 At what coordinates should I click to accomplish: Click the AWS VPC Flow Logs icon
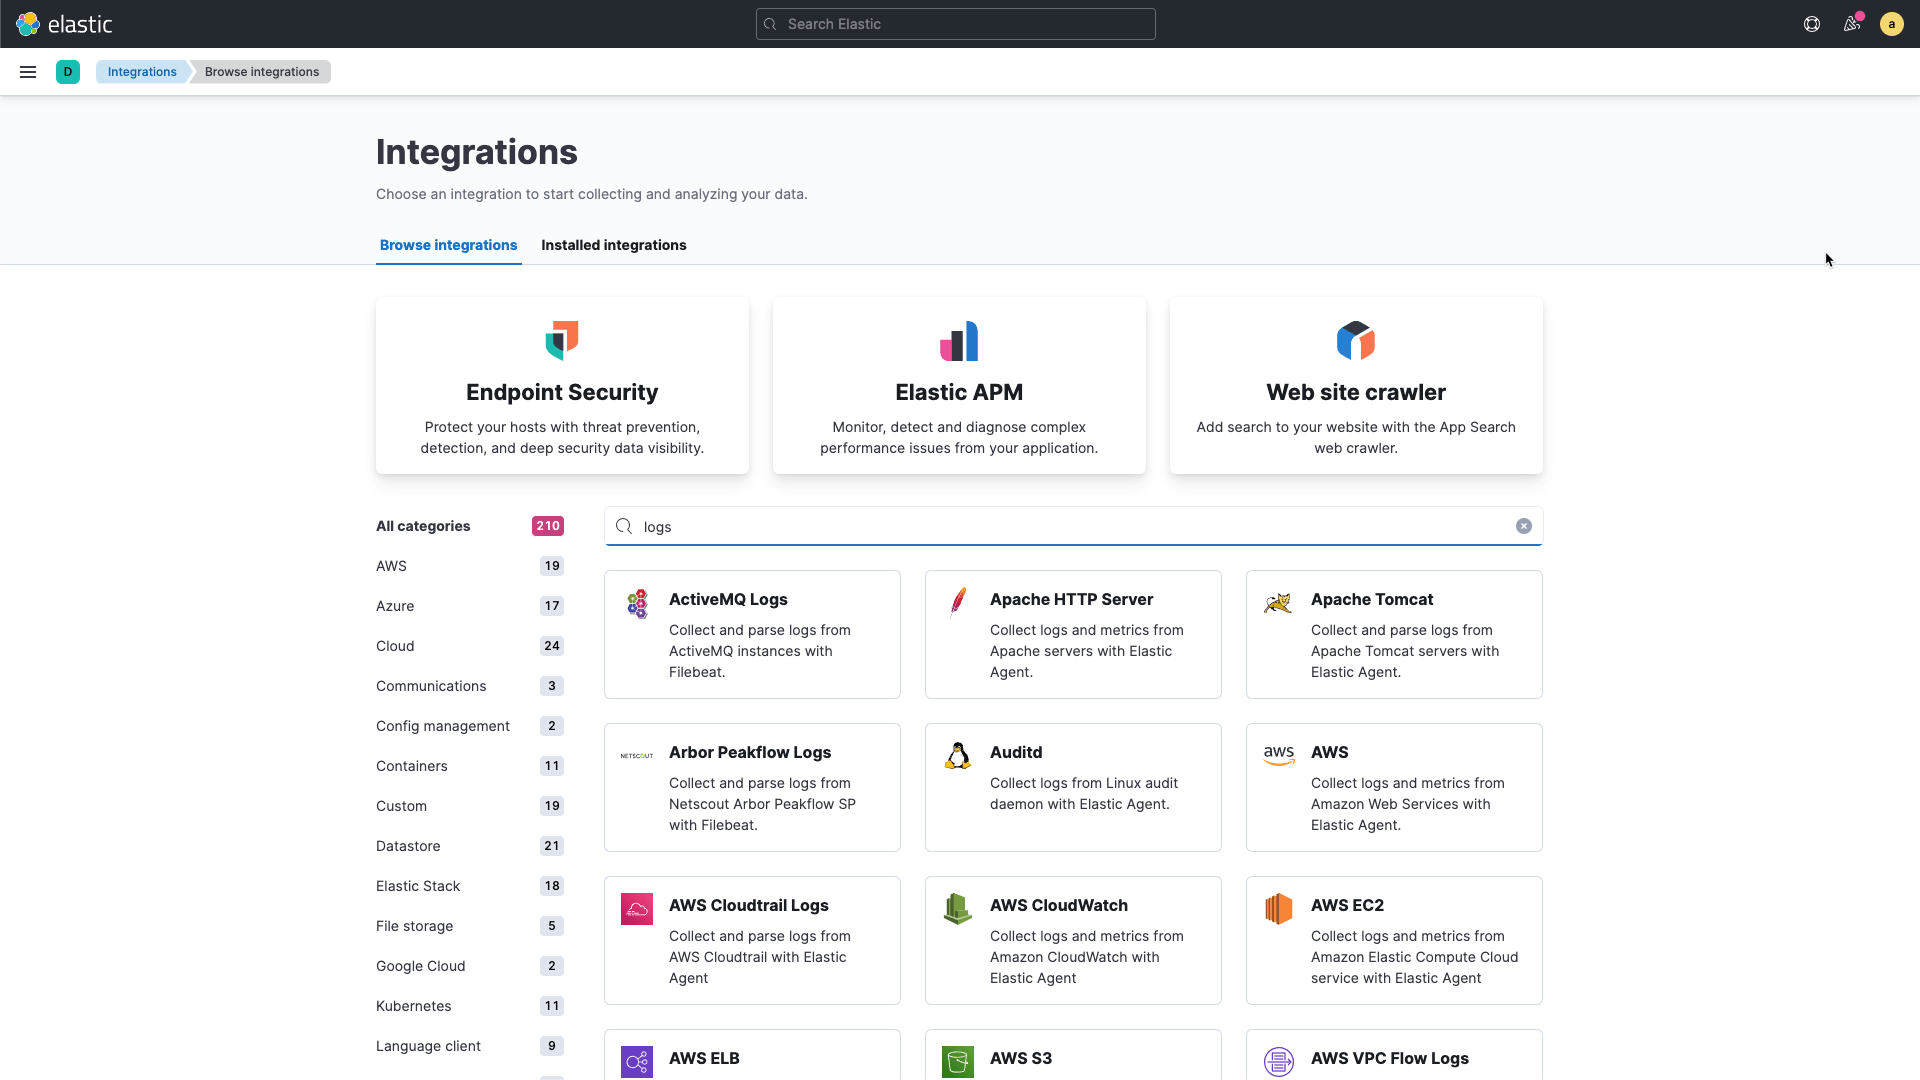click(1279, 1062)
